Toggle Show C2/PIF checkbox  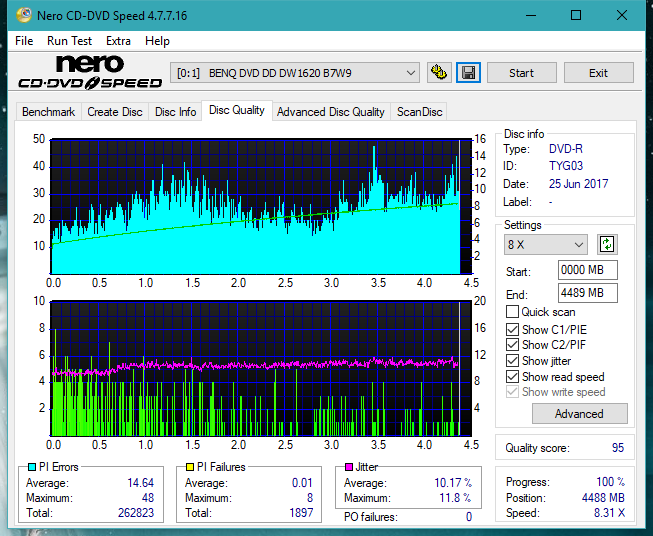click(x=512, y=345)
